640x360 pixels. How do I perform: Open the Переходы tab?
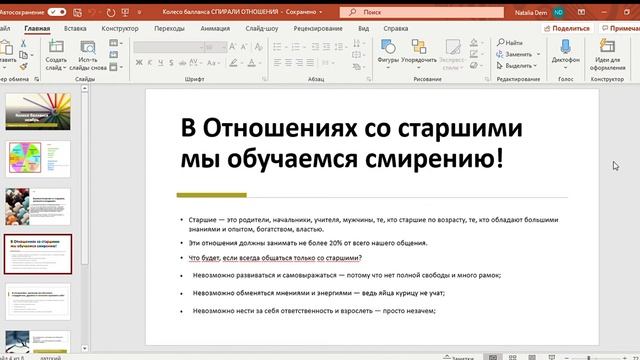[x=169, y=29]
